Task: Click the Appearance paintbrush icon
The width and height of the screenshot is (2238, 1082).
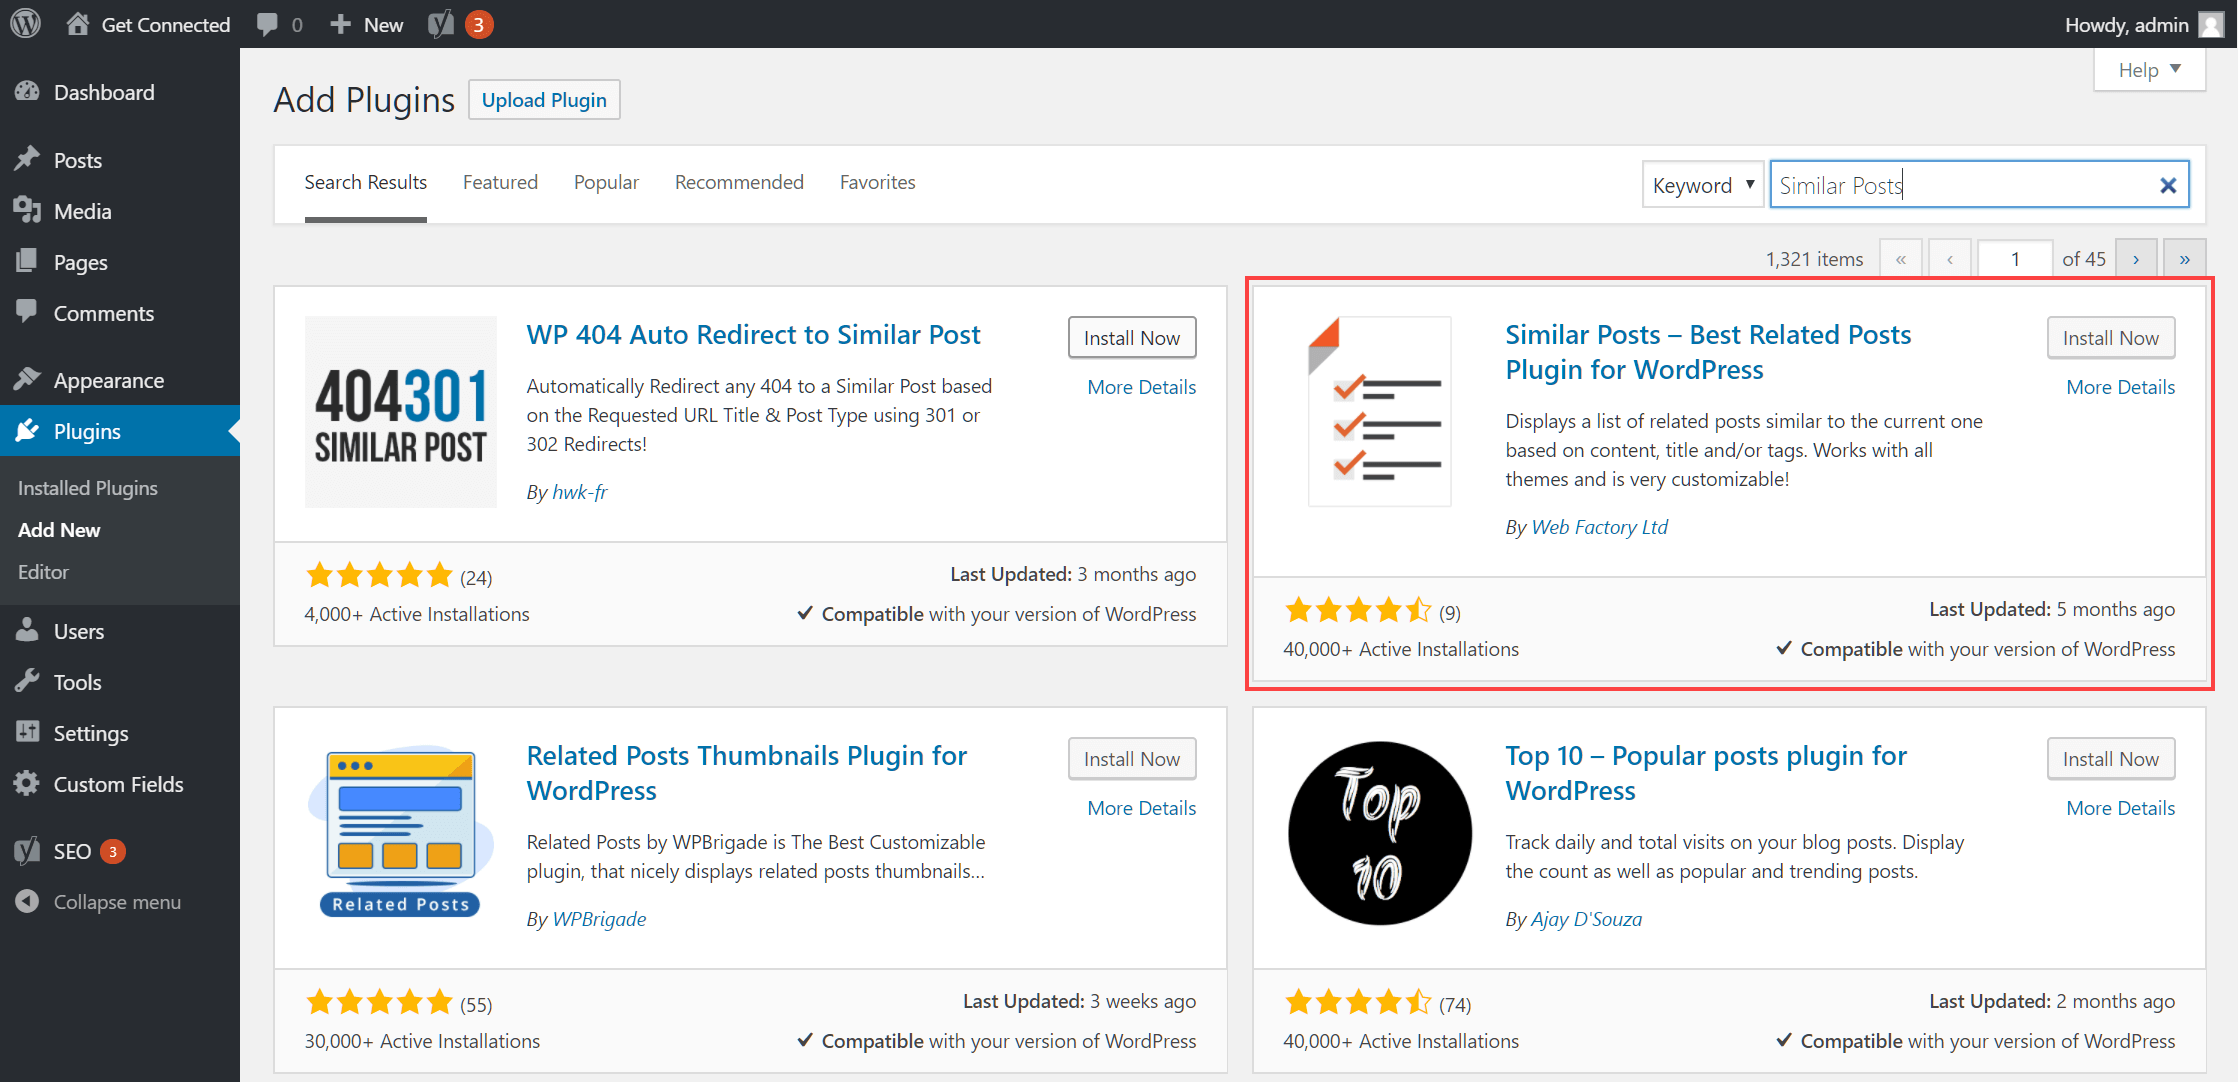Action: point(27,379)
